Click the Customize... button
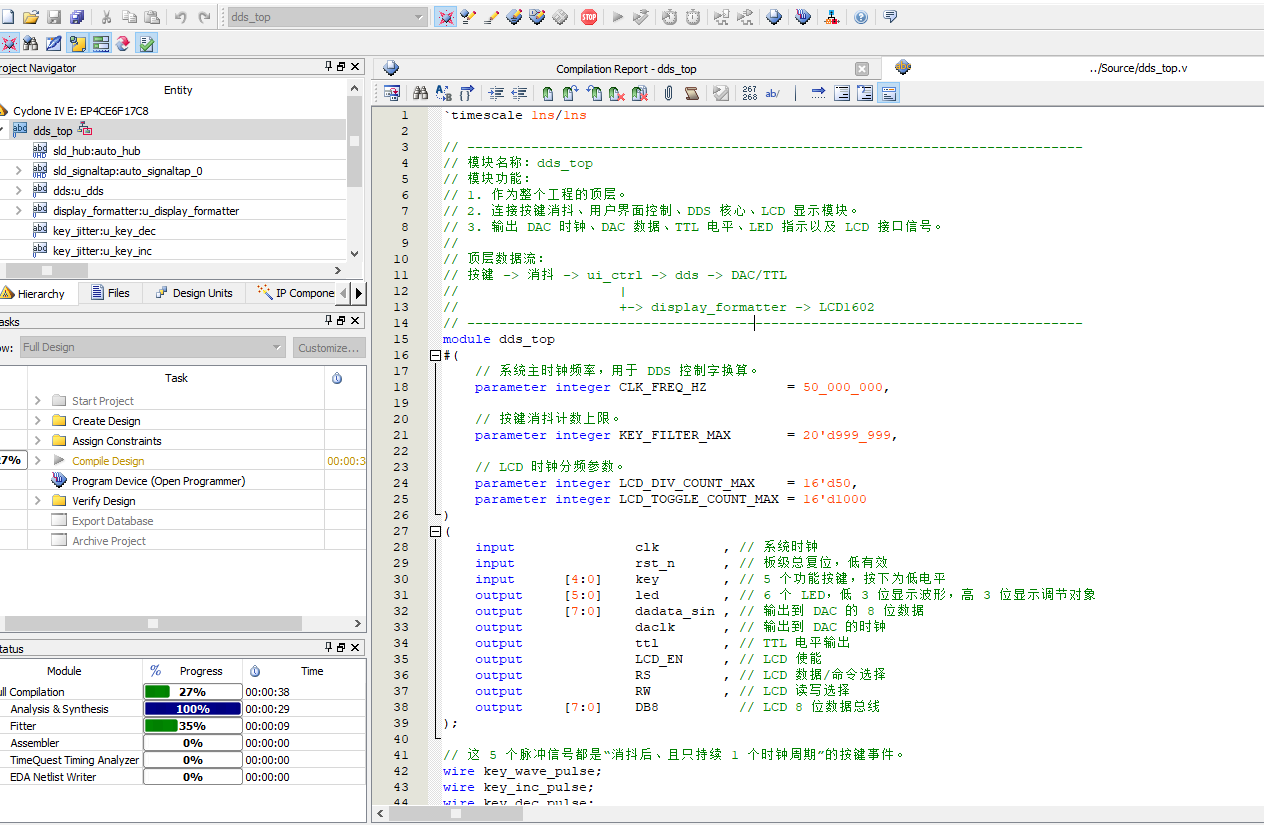The width and height of the screenshot is (1264, 825). click(x=329, y=348)
